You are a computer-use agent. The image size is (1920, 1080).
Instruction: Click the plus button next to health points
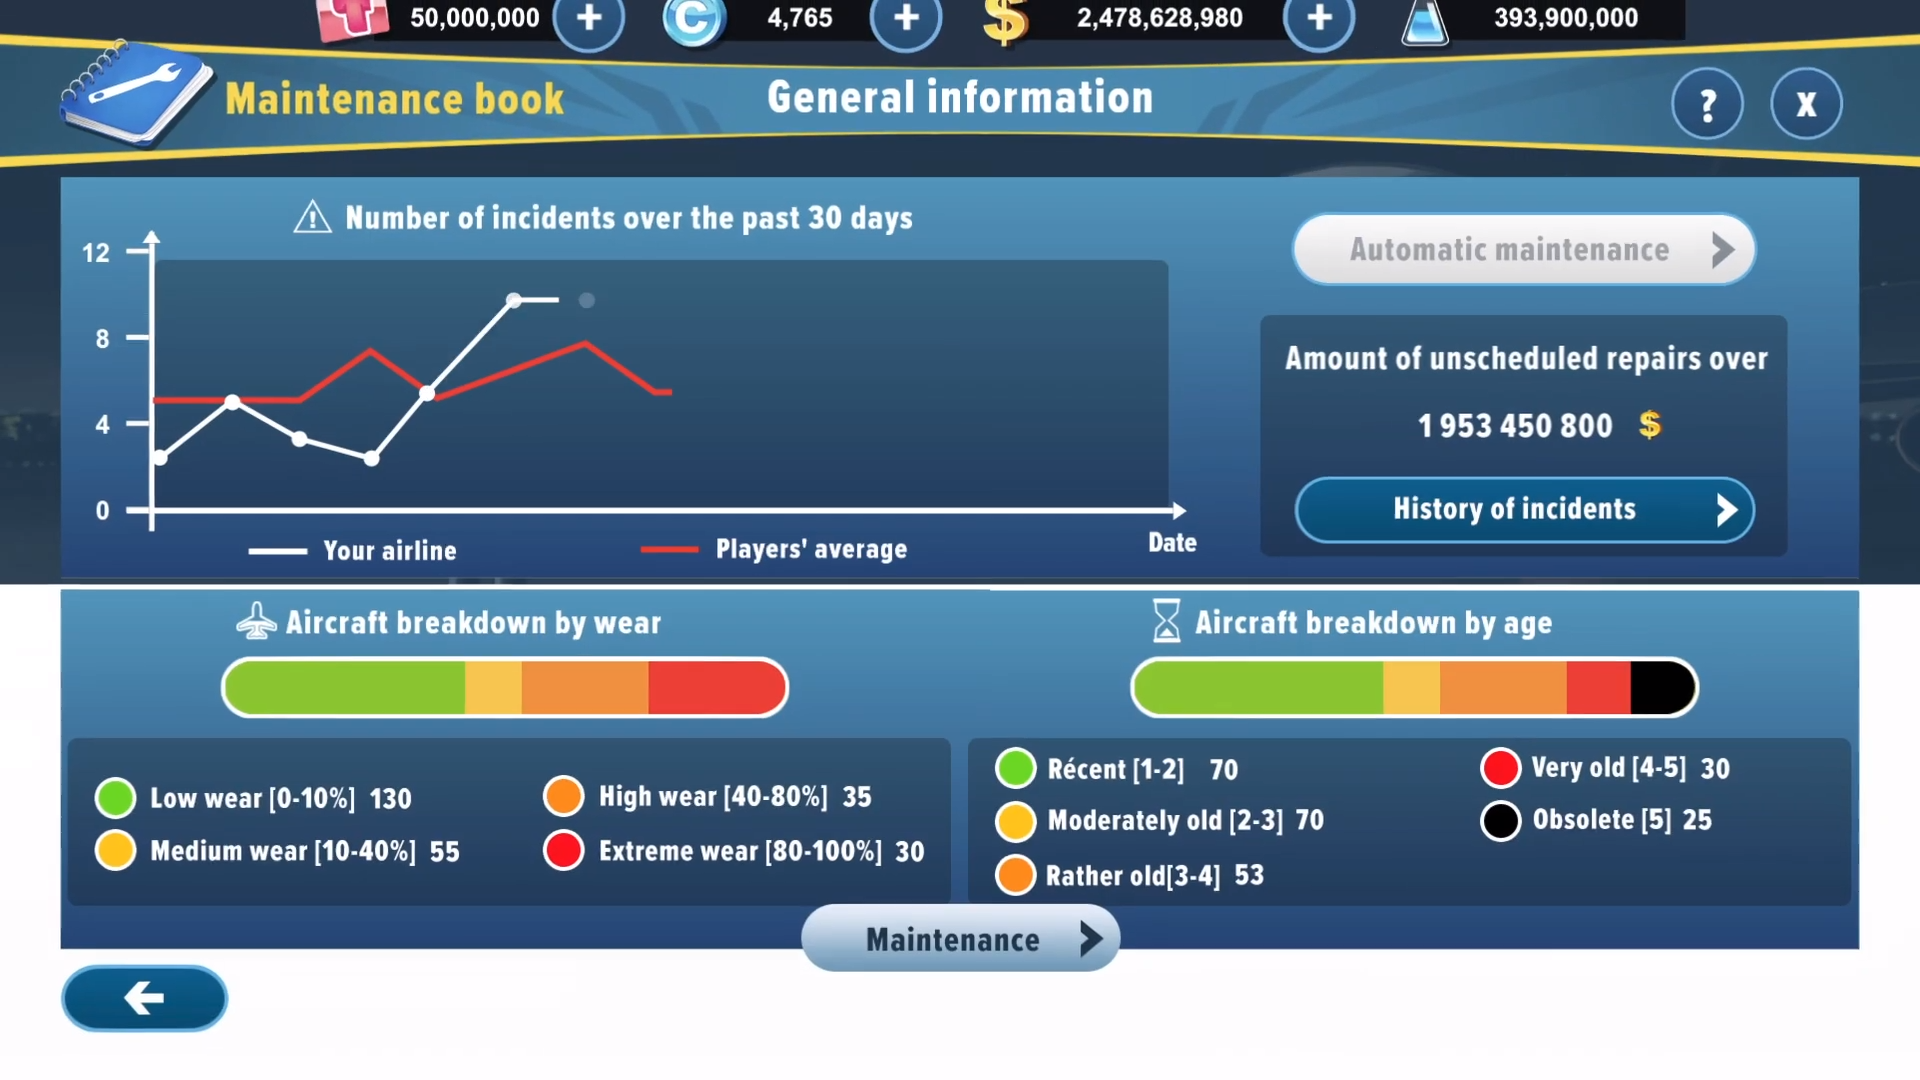click(588, 18)
